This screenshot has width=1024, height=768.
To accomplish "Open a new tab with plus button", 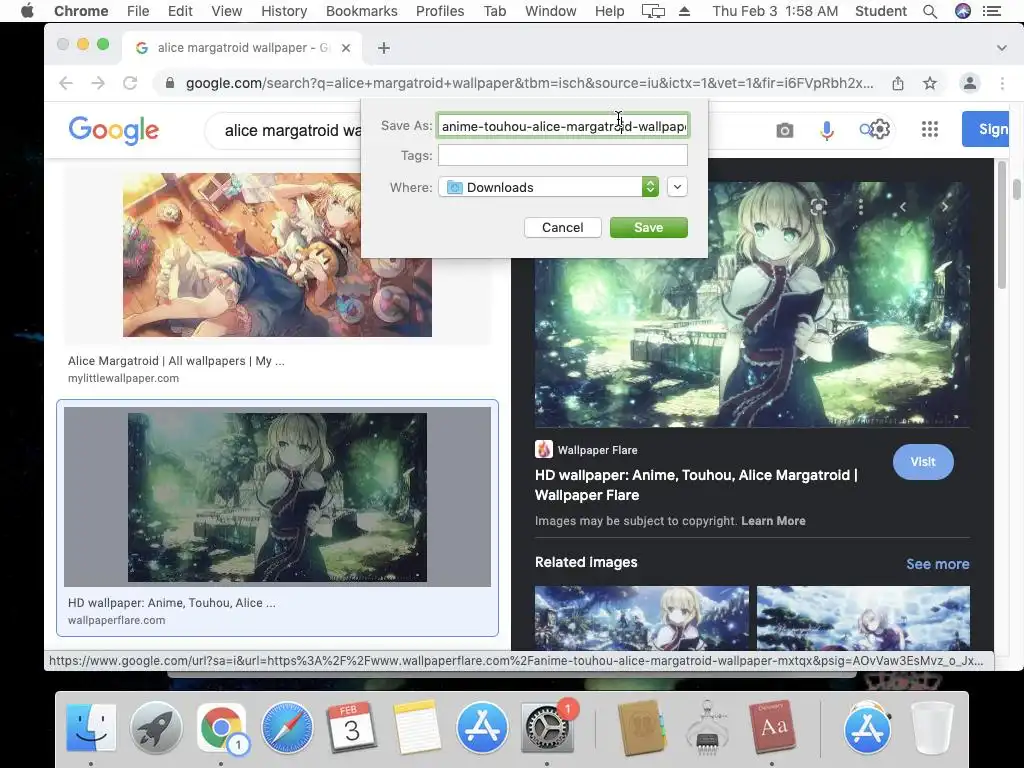I will click(383, 48).
